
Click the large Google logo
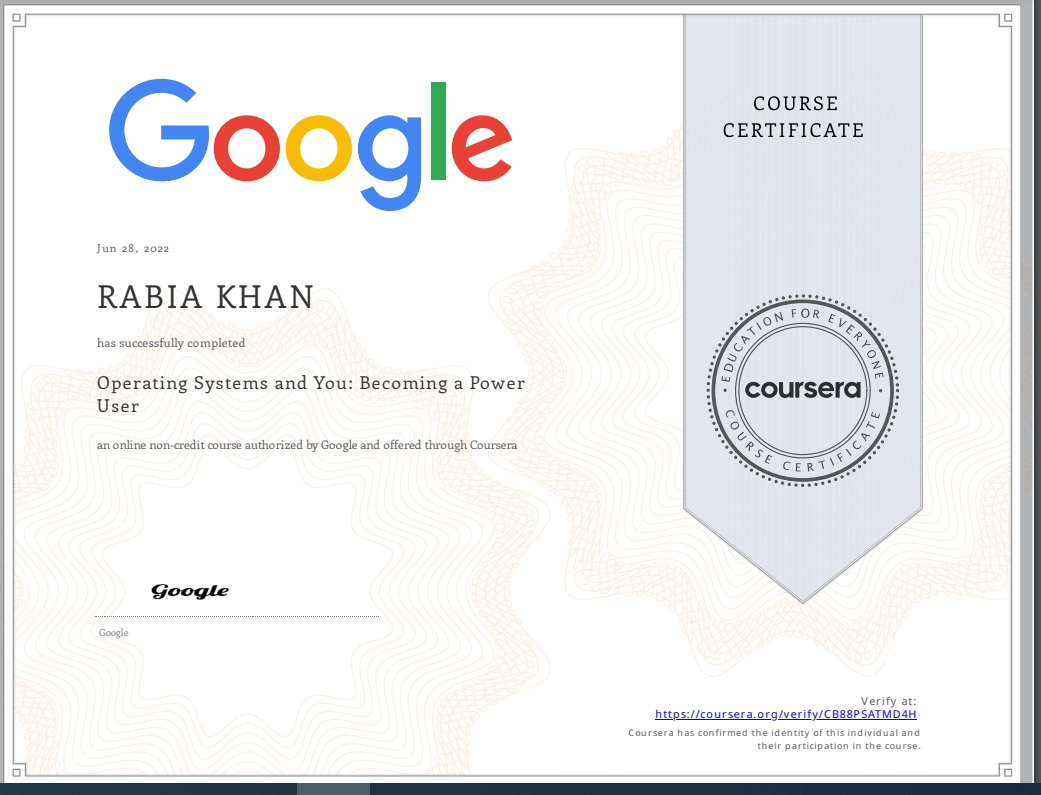(310, 144)
